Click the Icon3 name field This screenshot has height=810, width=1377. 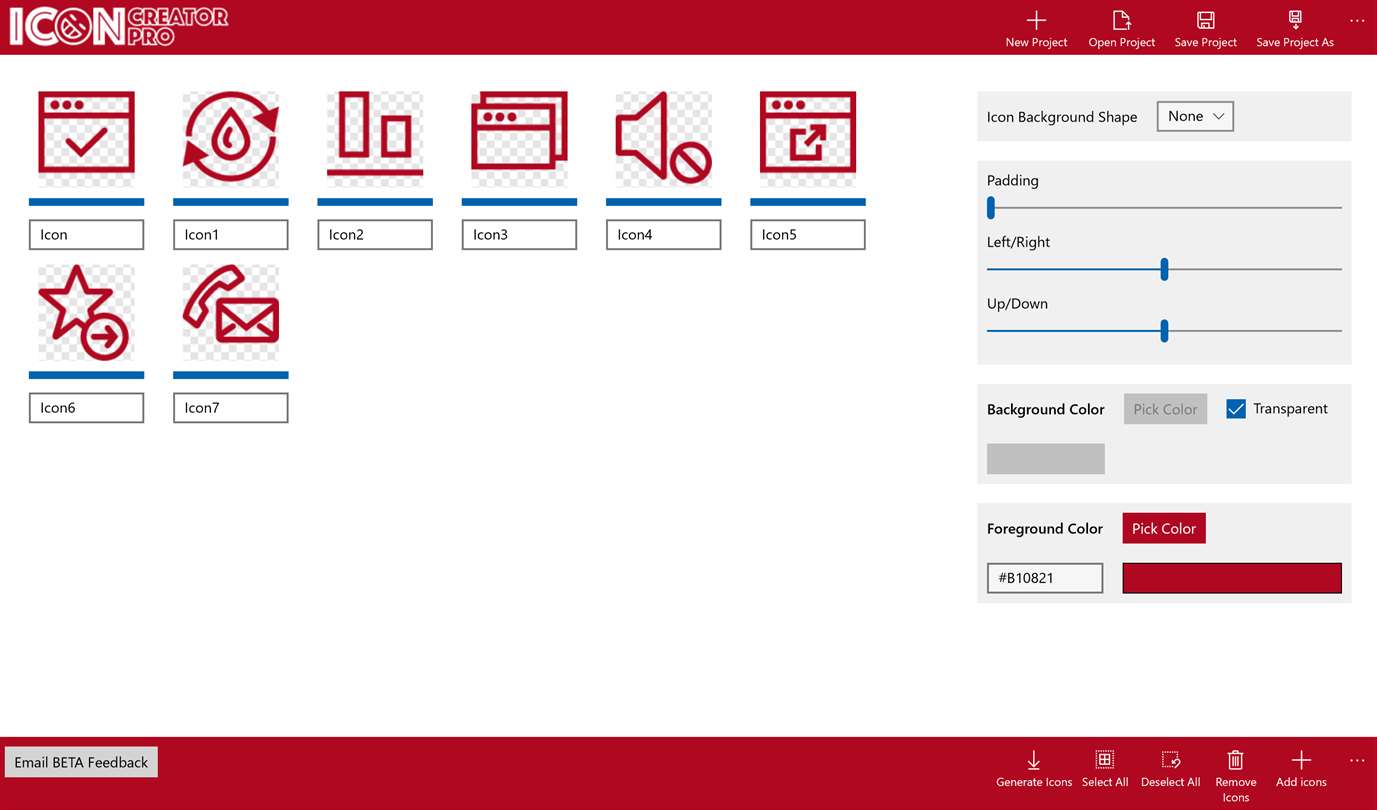pos(519,235)
